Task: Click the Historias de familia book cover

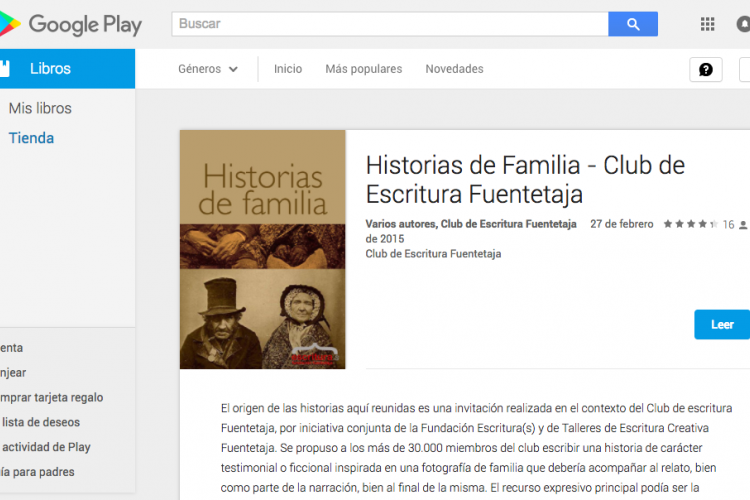Action: (262, 249)
